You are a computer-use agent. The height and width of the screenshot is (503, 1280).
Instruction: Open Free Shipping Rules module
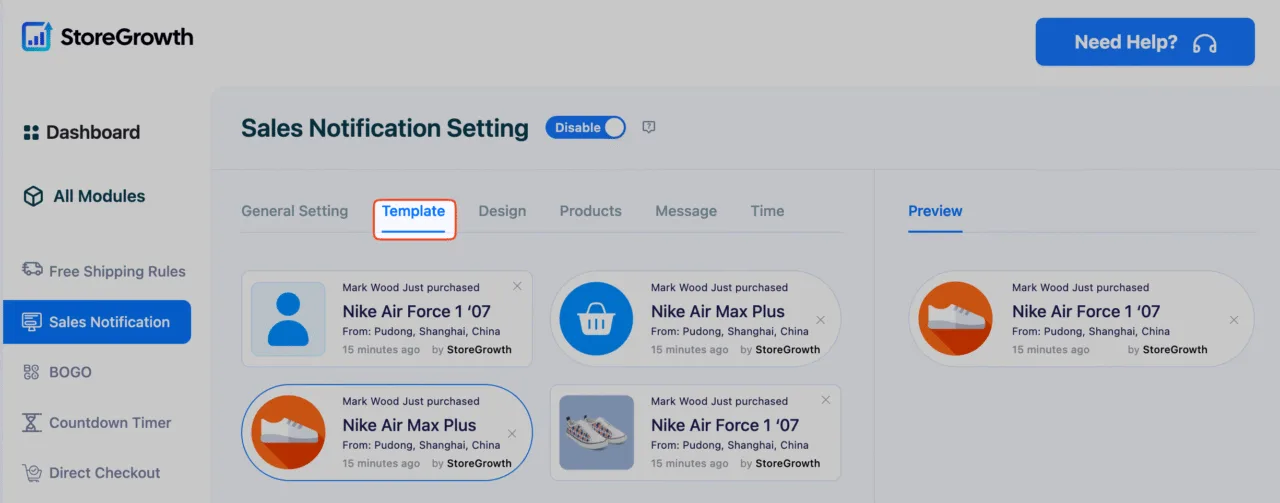click(x=104, y=271)
